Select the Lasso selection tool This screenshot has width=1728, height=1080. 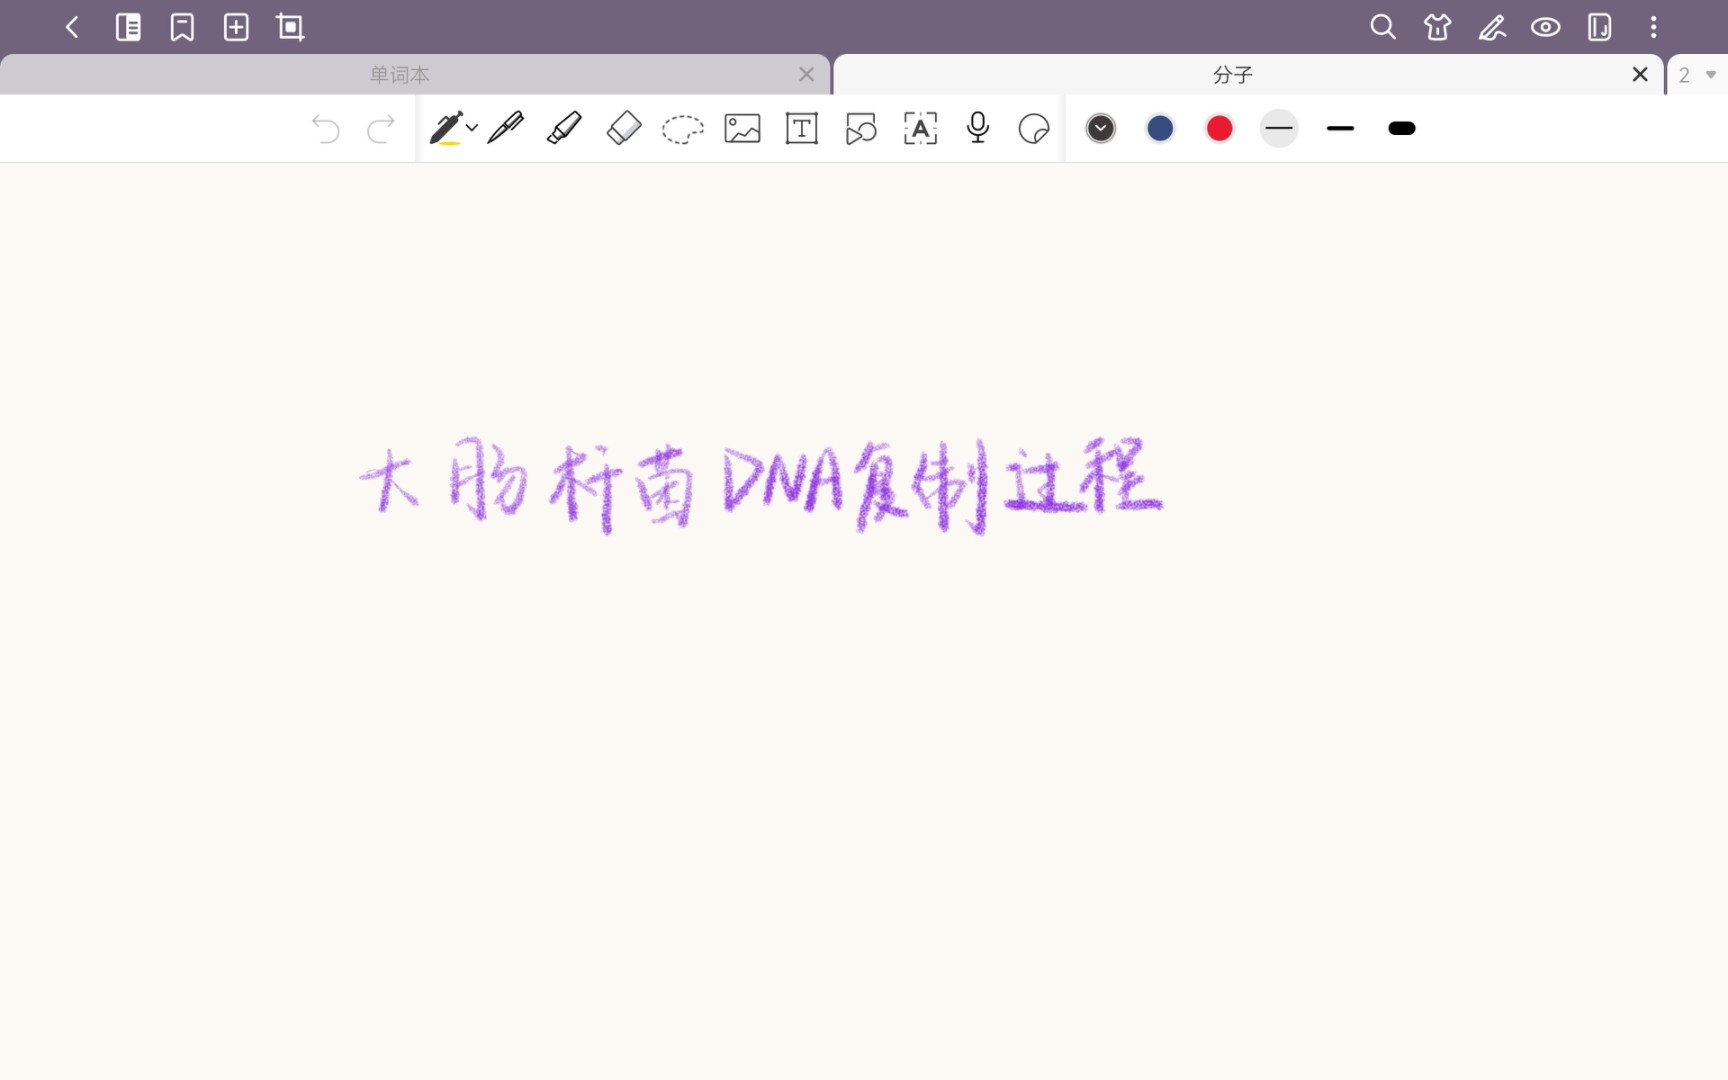click(683, 129)
